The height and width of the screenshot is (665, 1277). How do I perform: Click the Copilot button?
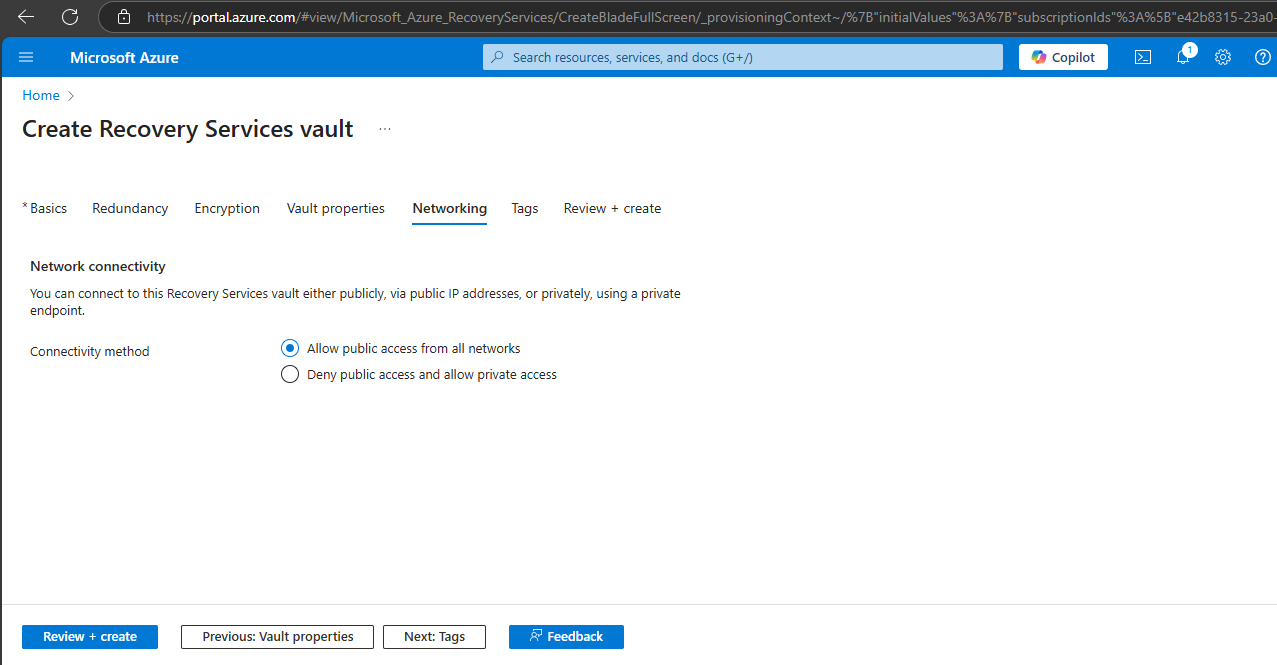coord(1063,57)
